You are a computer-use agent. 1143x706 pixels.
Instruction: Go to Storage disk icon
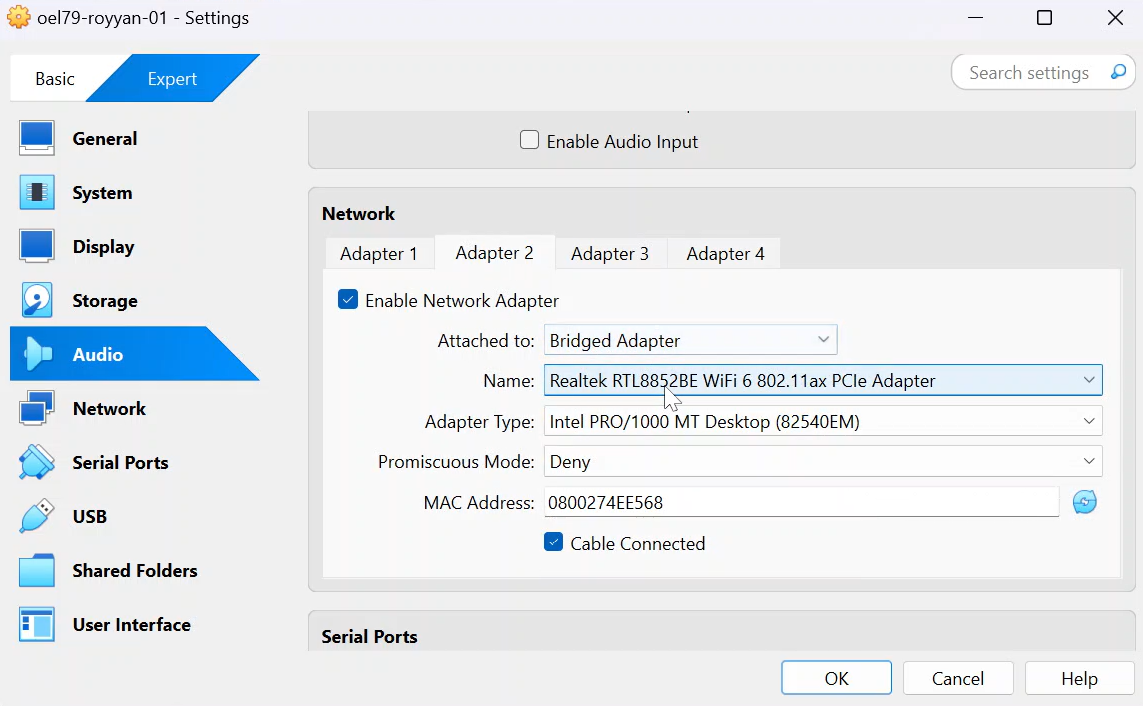coord(37,301)
